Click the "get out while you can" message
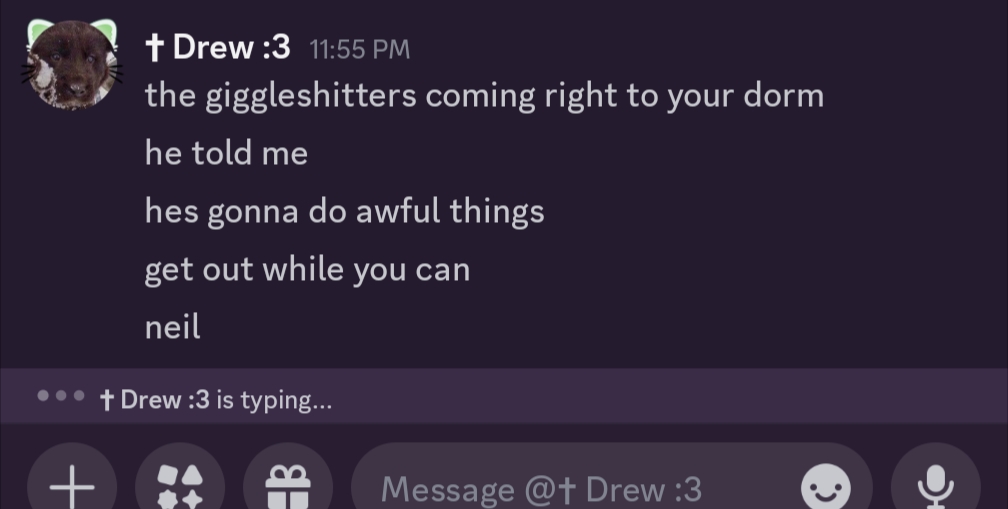Screen dimensions: 1008x509 307,269
